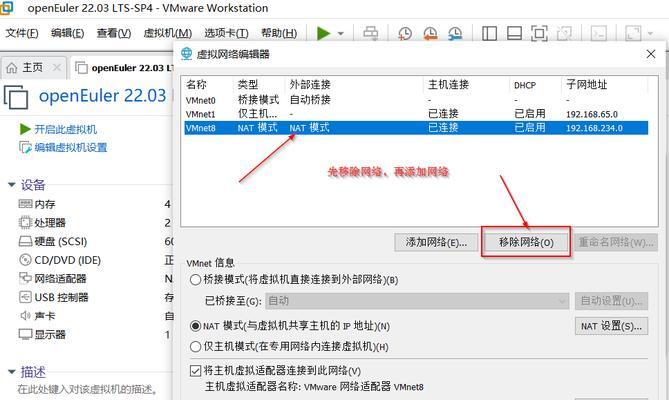This screenshot has width=669, height=400.
Task: Click the 名称 column header
Action: [x=196, y=84]
